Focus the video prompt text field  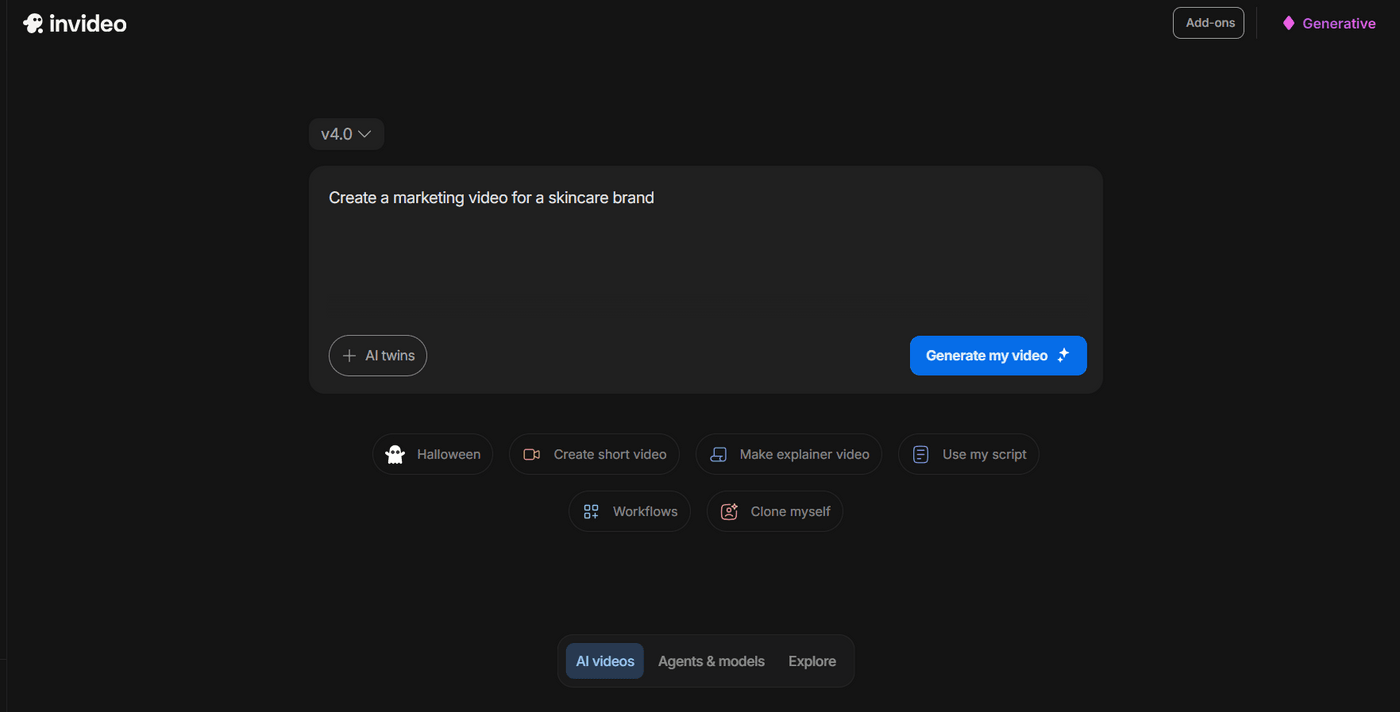click(705, 250)
